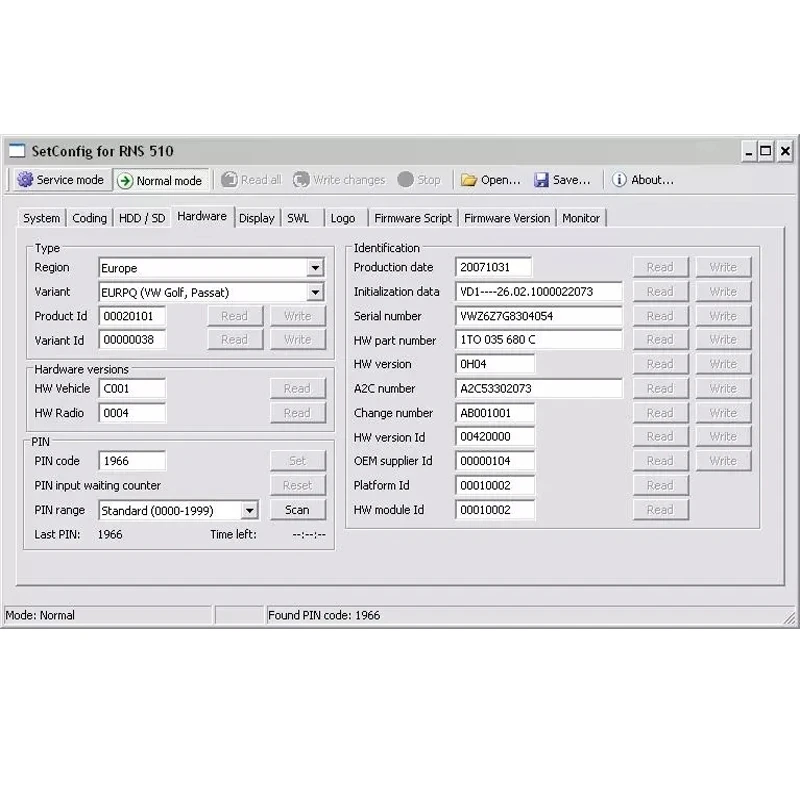Click the HW version field
This screenshot has width=800, height=800.
click(495, 364)
